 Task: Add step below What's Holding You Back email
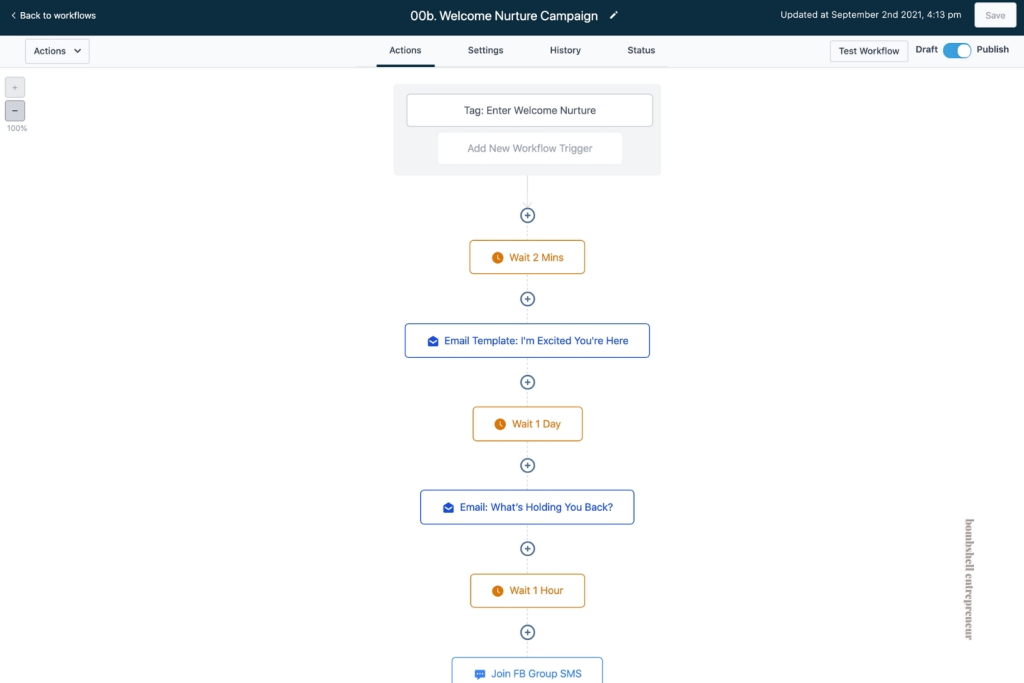[x=527, y=548]
